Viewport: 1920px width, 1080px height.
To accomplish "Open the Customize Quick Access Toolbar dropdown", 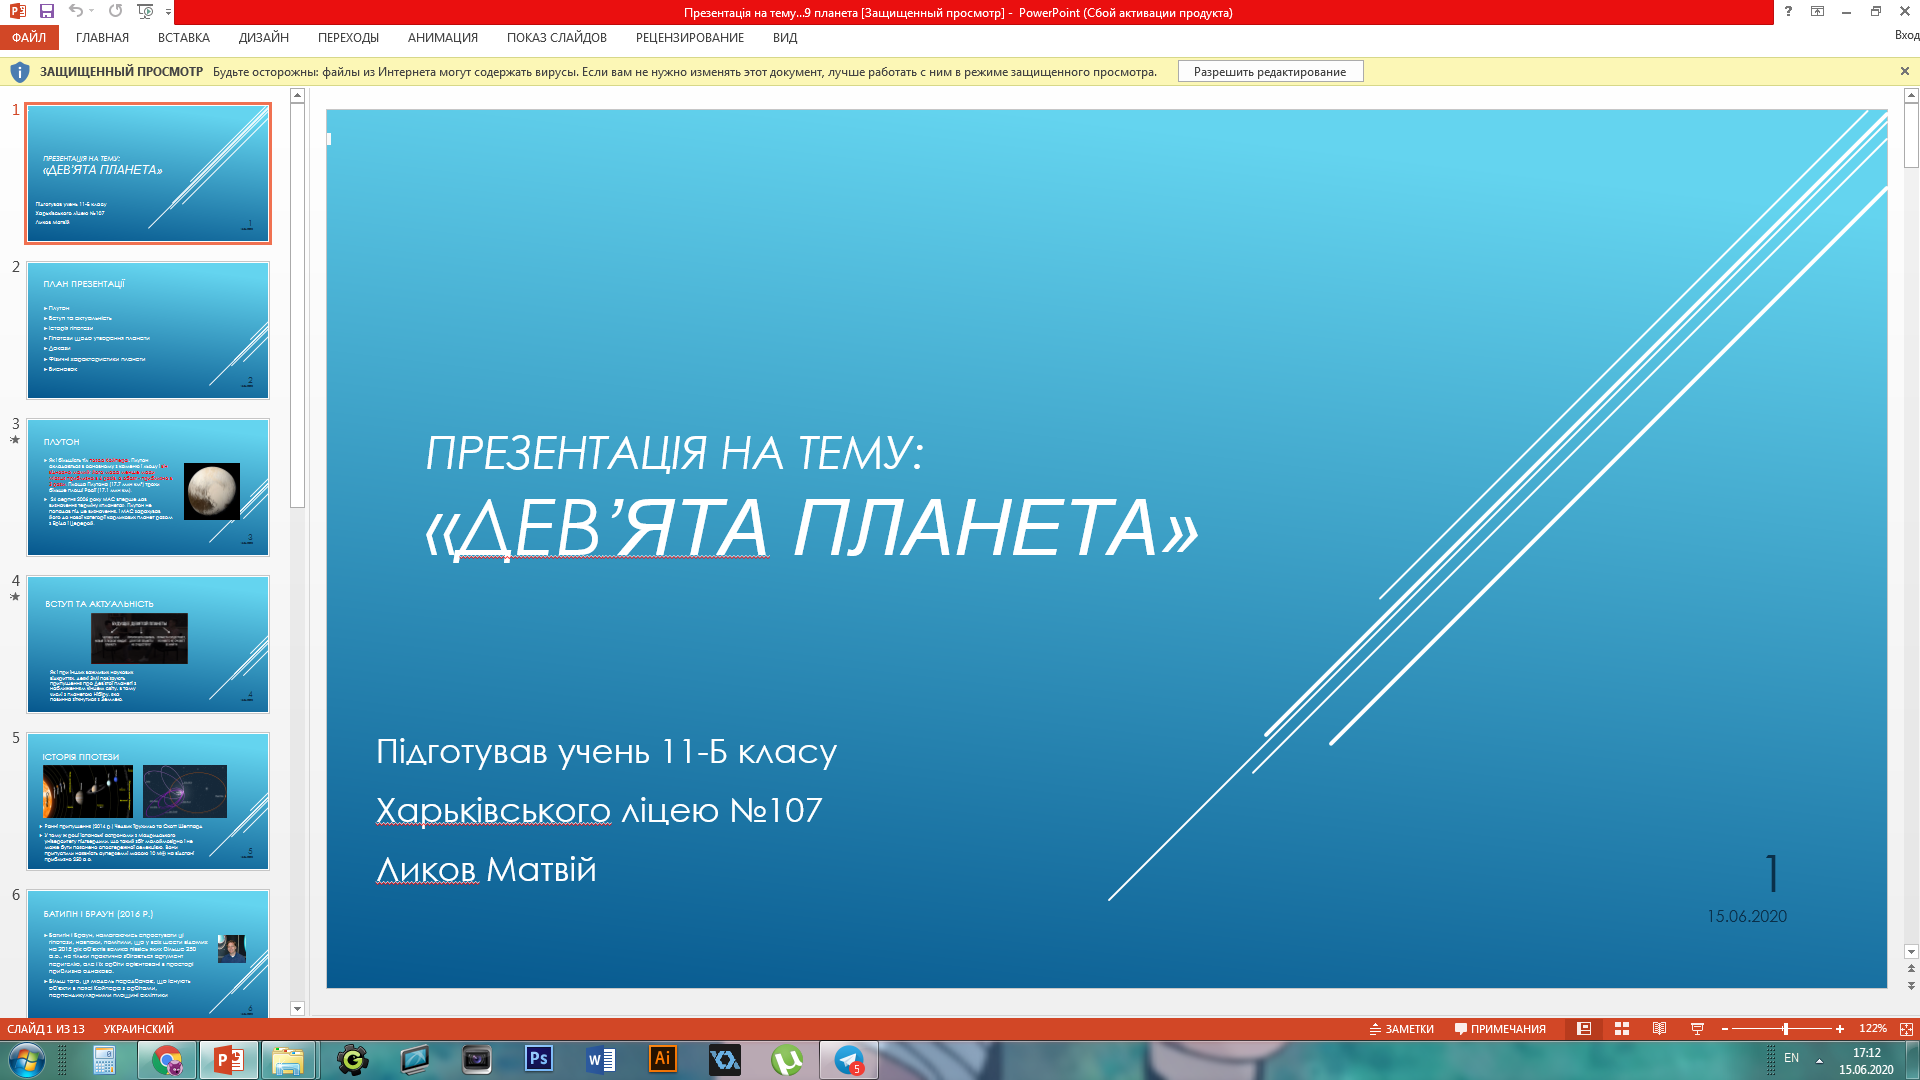I will pyautogui.click(x=168, y=12).
